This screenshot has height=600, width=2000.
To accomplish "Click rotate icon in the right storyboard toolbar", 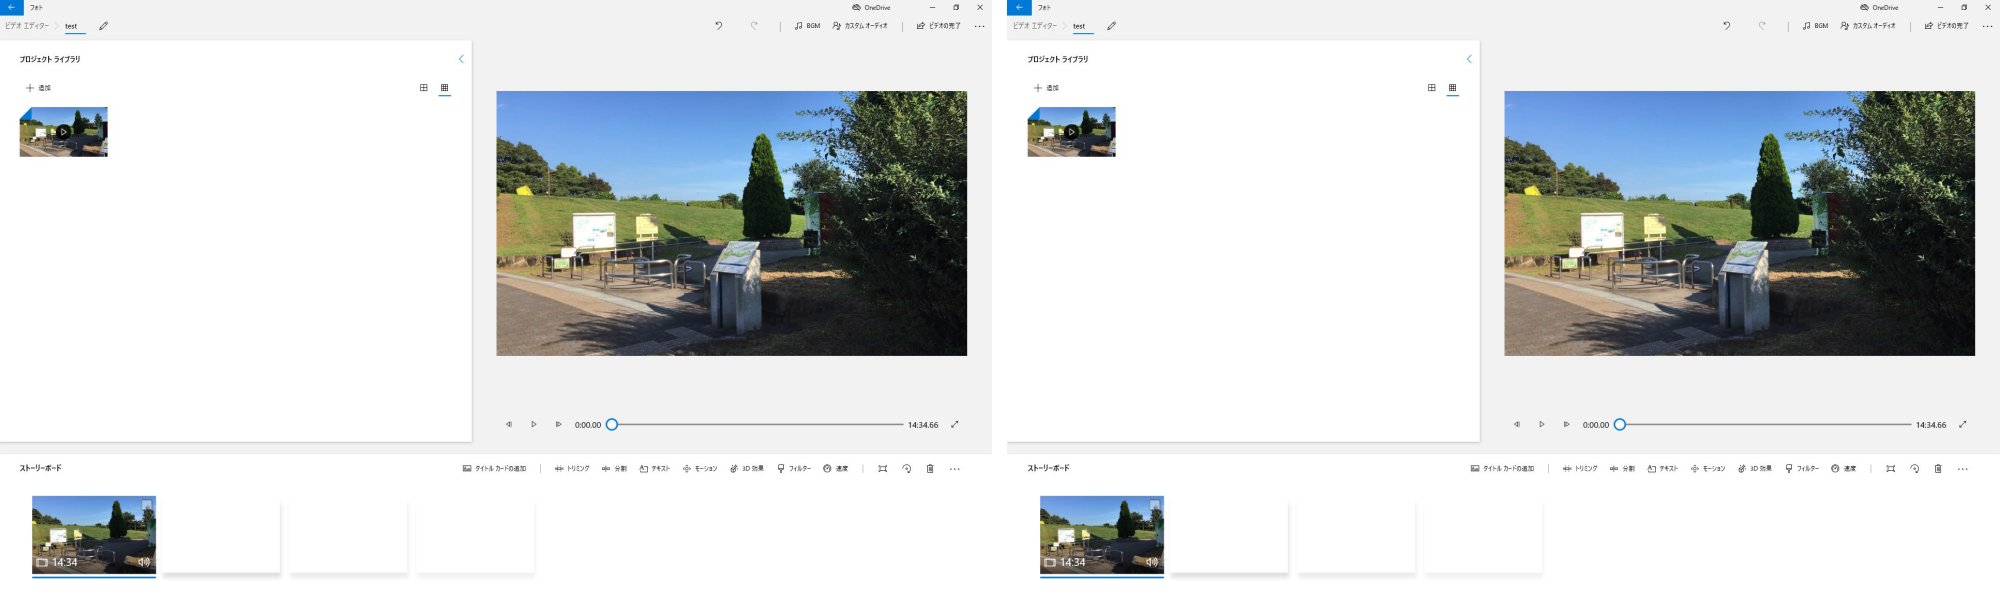I will pos(1914,469).
